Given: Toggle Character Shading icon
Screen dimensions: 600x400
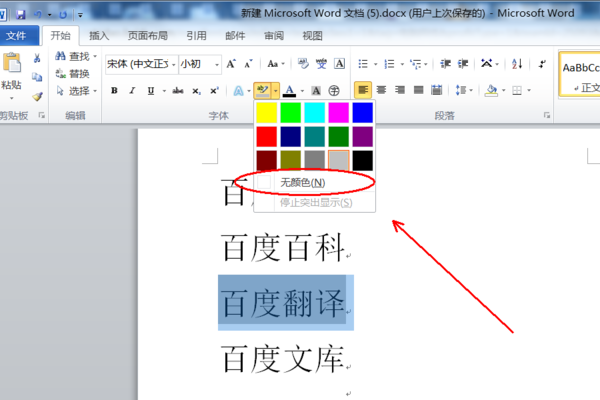Looking at the screenshot, I should tap(316, 91).
